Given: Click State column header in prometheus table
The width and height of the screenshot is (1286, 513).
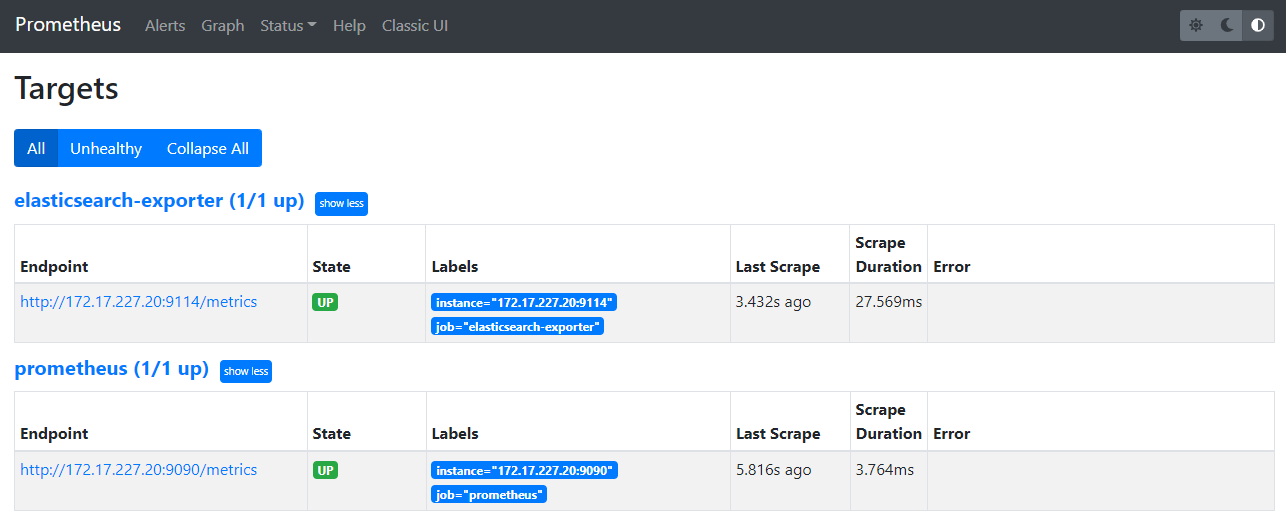Looking at the screenshot, I should (x=332, y=434).
